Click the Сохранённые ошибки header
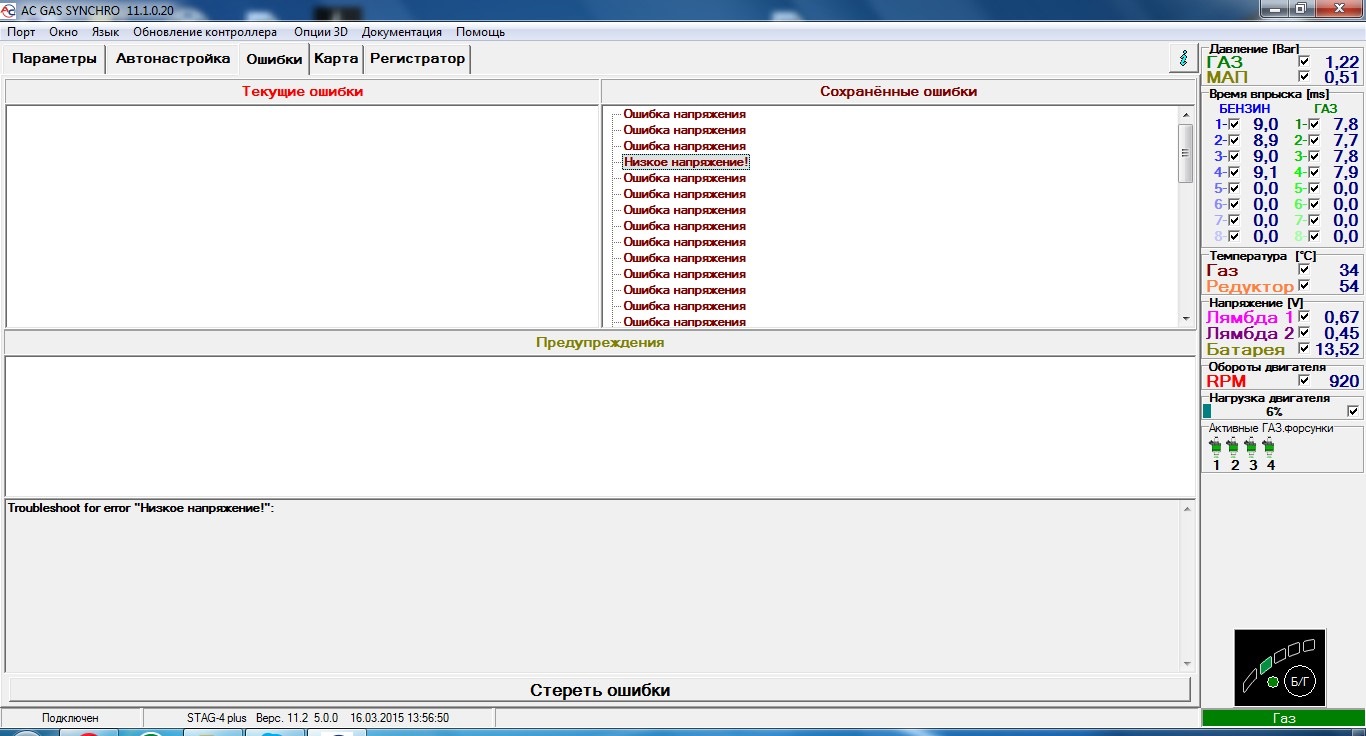The width and height of the screenshot is (1366, 736). tap(898, 92)
